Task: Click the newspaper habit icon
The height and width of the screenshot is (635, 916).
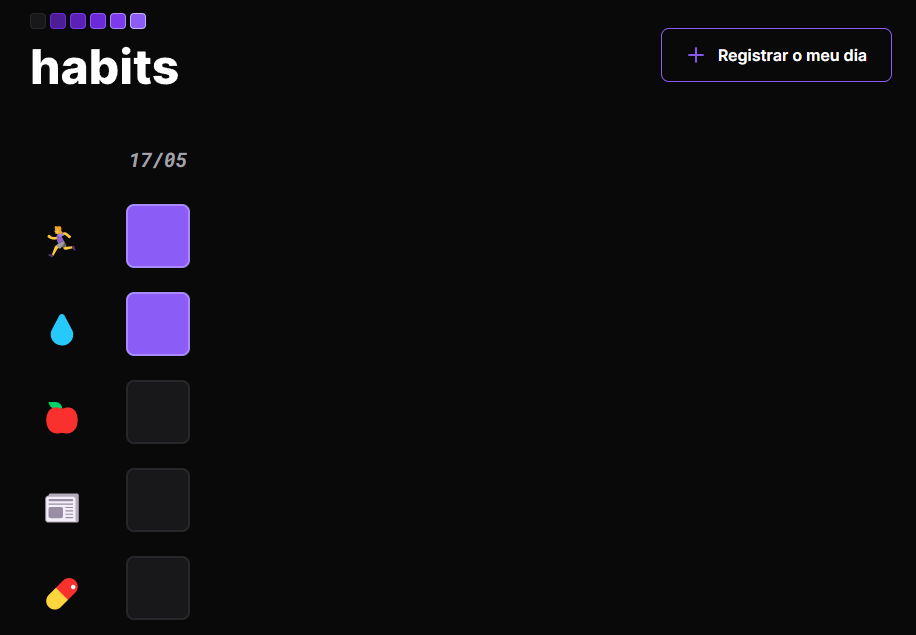Action: (62, 508)
